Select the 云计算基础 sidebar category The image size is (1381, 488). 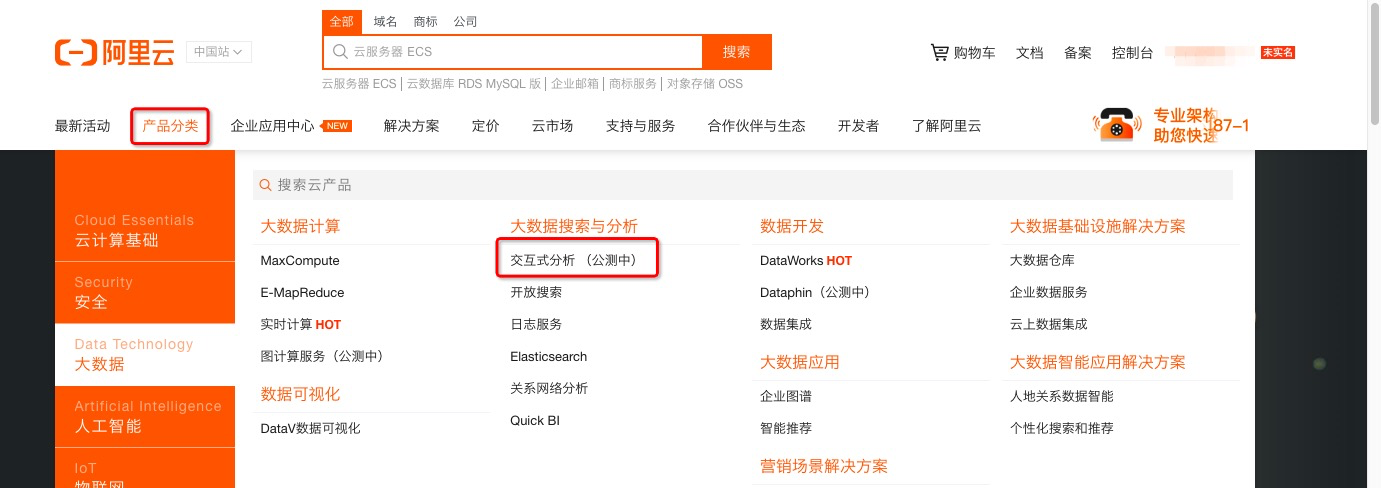(x=145, y=231)
